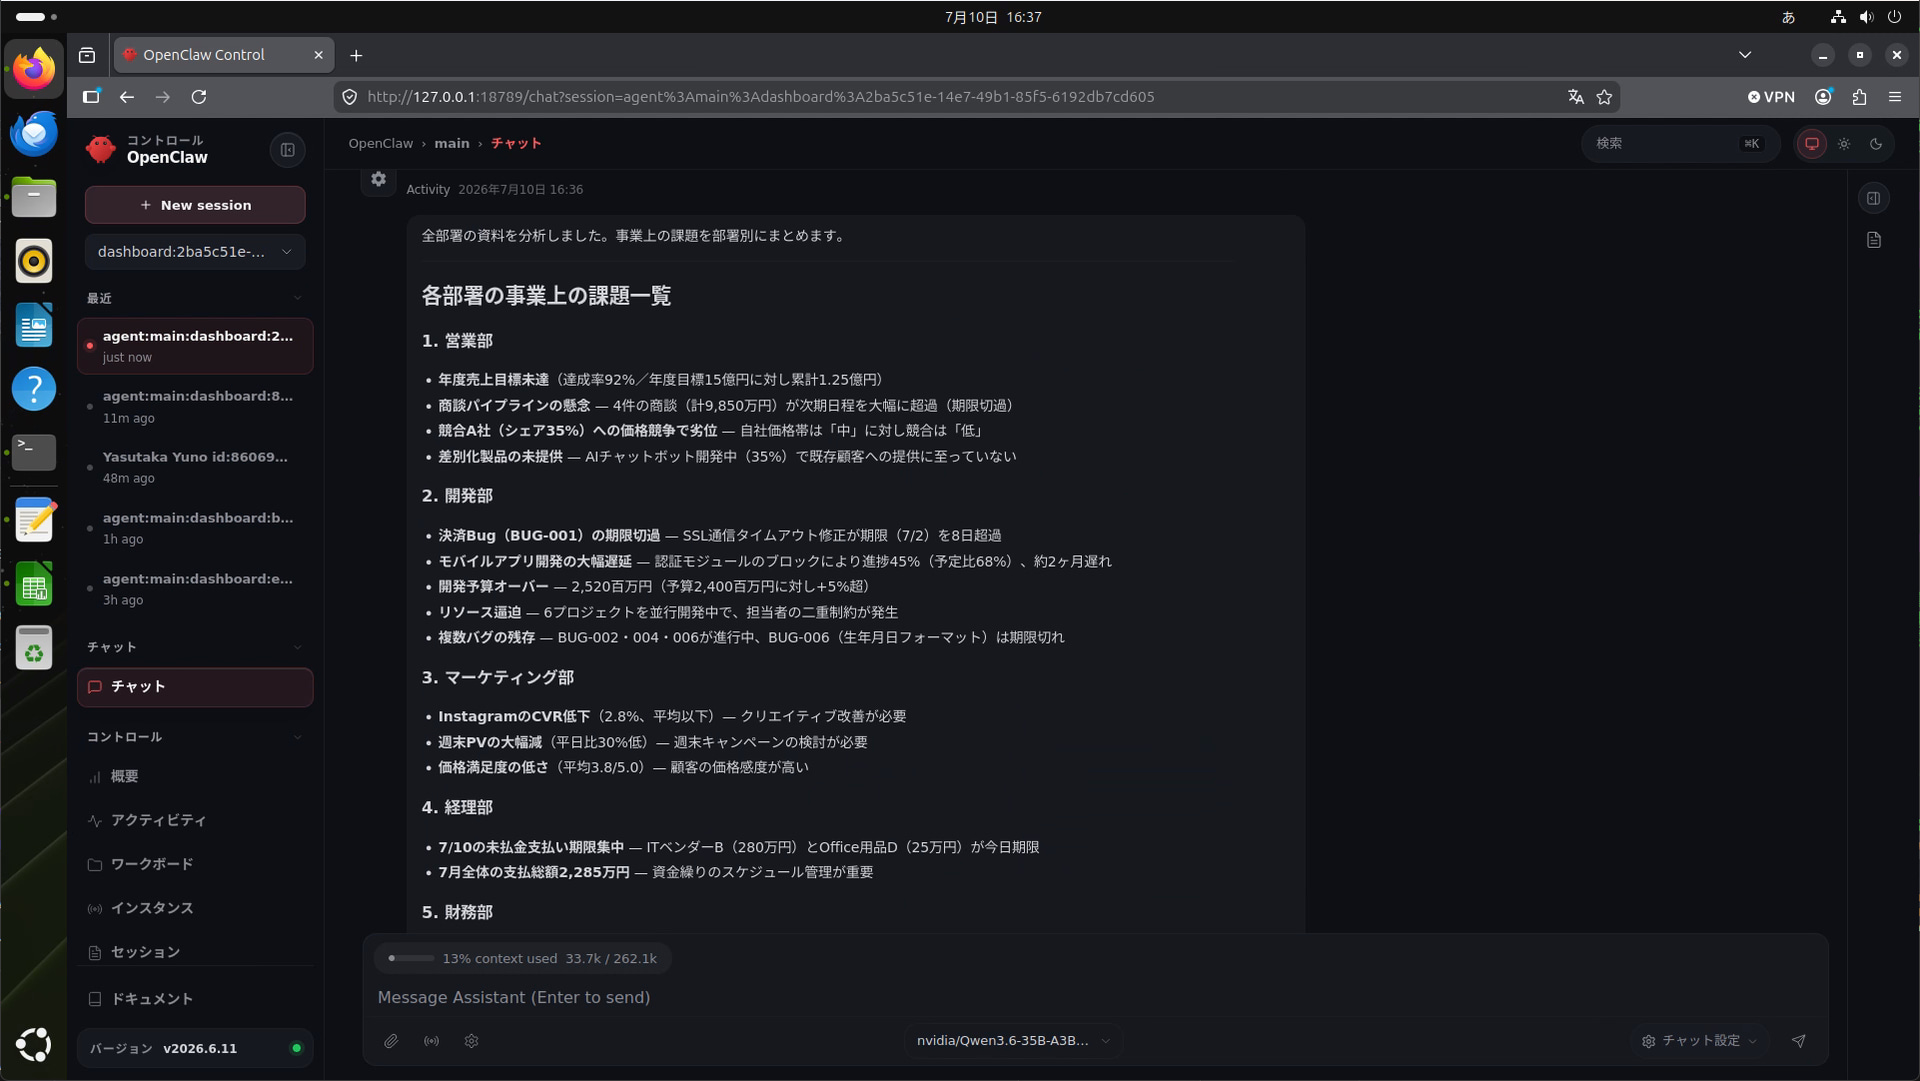The height and width of the screenshot is (1081, 1920).
Task: Open Show Applications Ubuntu icon
Action: point(34,1044)
